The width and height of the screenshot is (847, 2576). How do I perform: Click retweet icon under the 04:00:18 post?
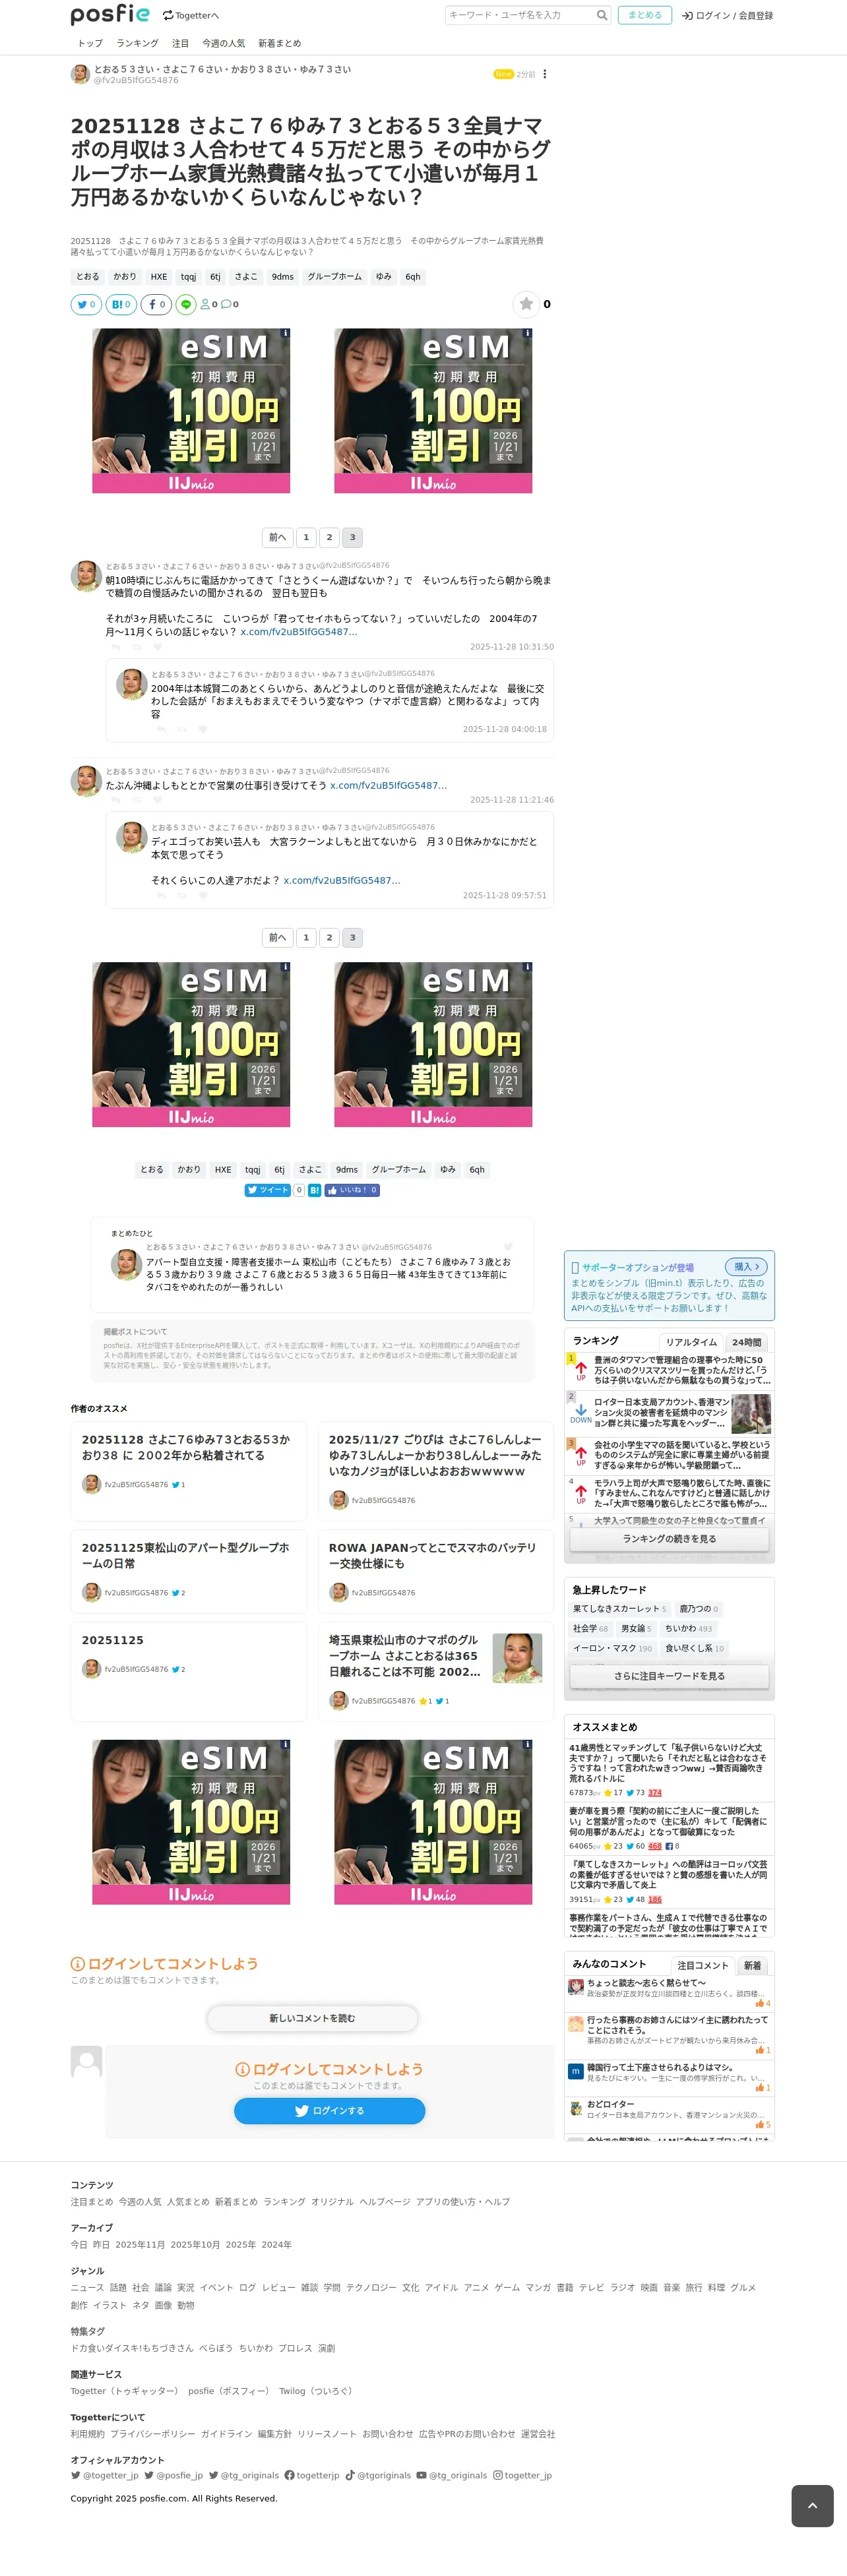pyautogui.click(x=182, y=729)
